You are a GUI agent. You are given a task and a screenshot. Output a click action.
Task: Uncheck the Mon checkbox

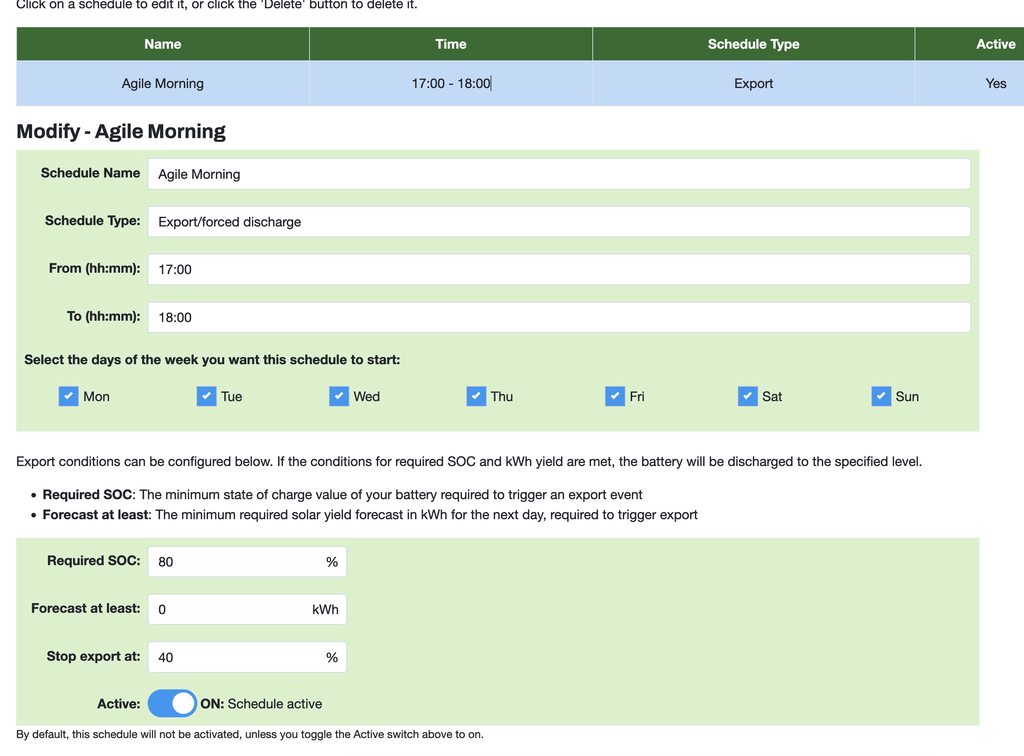tap(68, 396)
